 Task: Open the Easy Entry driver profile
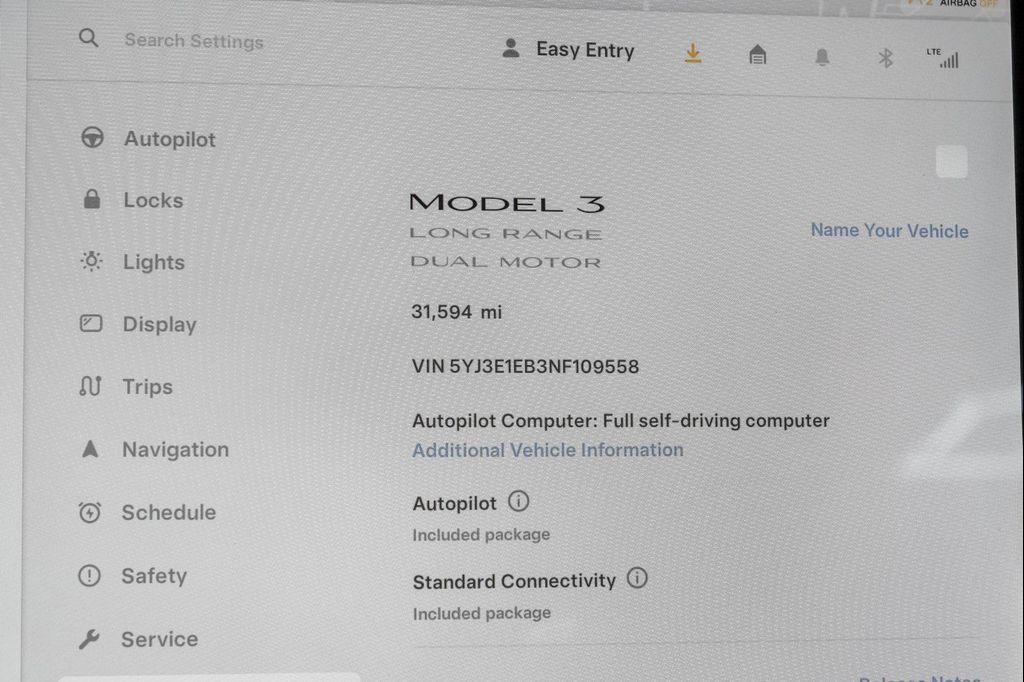click(x=568, y=50)
